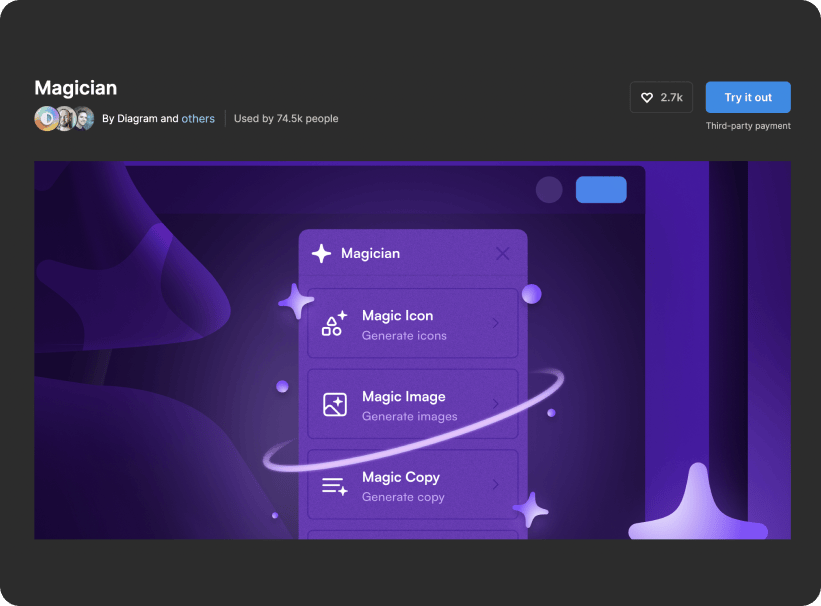The image size is (821, 606).
Task: Click the Third-party payment label
Action: (748, 126)
